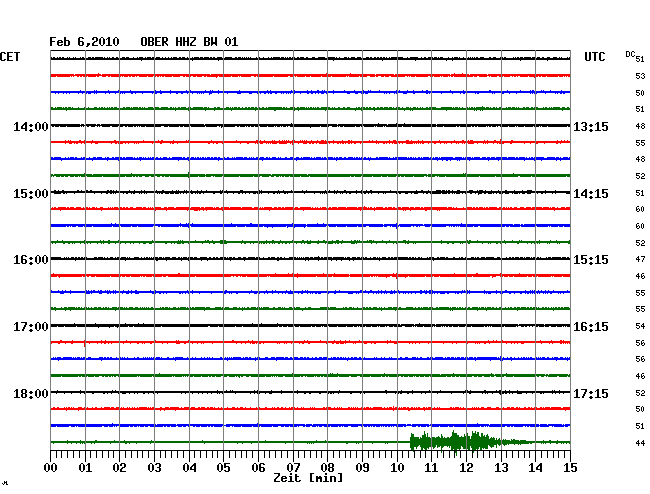Click the 14 minute axis tick label
The height and width of the screenshot is (494, 650).
click(x=535, y=467)
